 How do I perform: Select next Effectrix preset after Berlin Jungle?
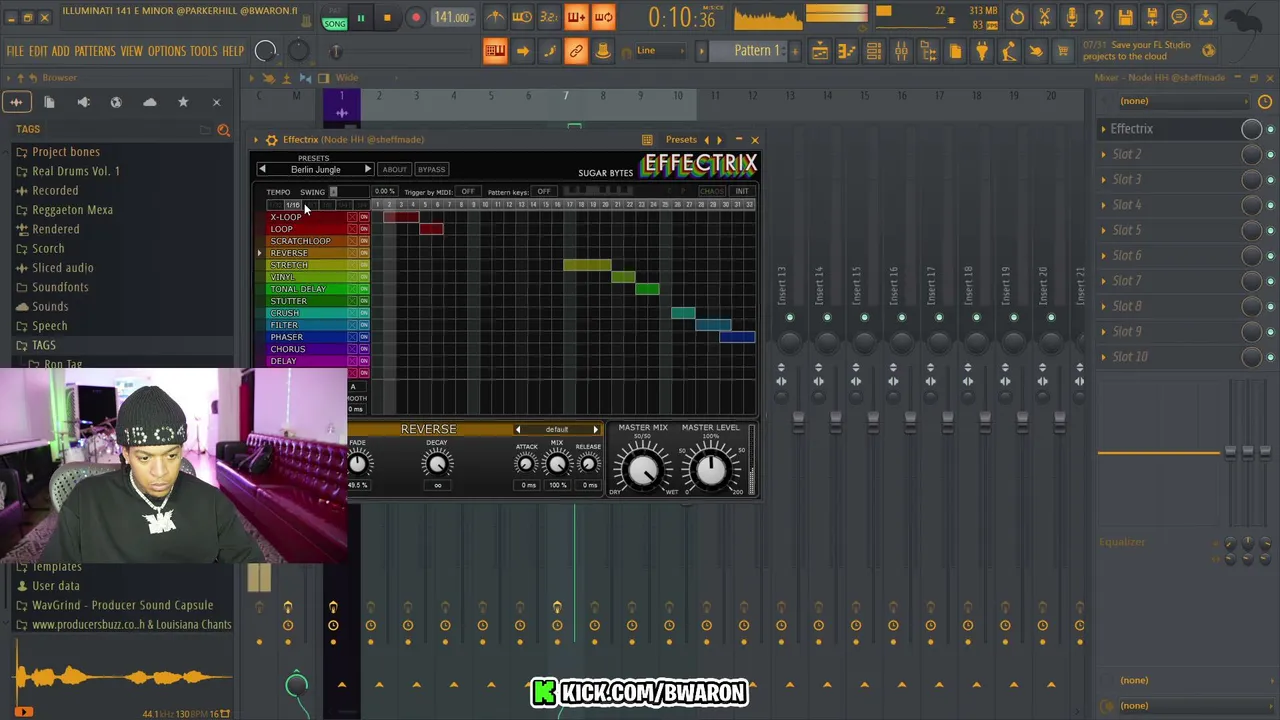[367, 170]
